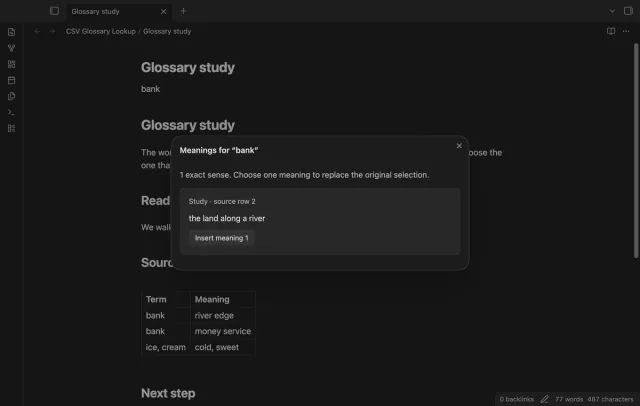
Task: Click the templates copy icon in ribbon
Action: point(11,96)
